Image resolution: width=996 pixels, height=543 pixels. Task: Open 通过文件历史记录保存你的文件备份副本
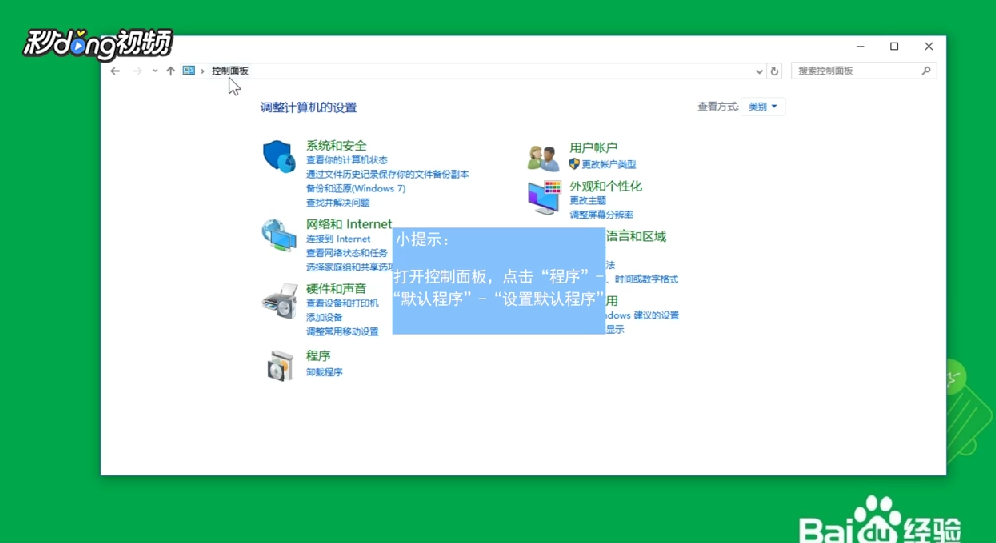click(x=387, y=174)
